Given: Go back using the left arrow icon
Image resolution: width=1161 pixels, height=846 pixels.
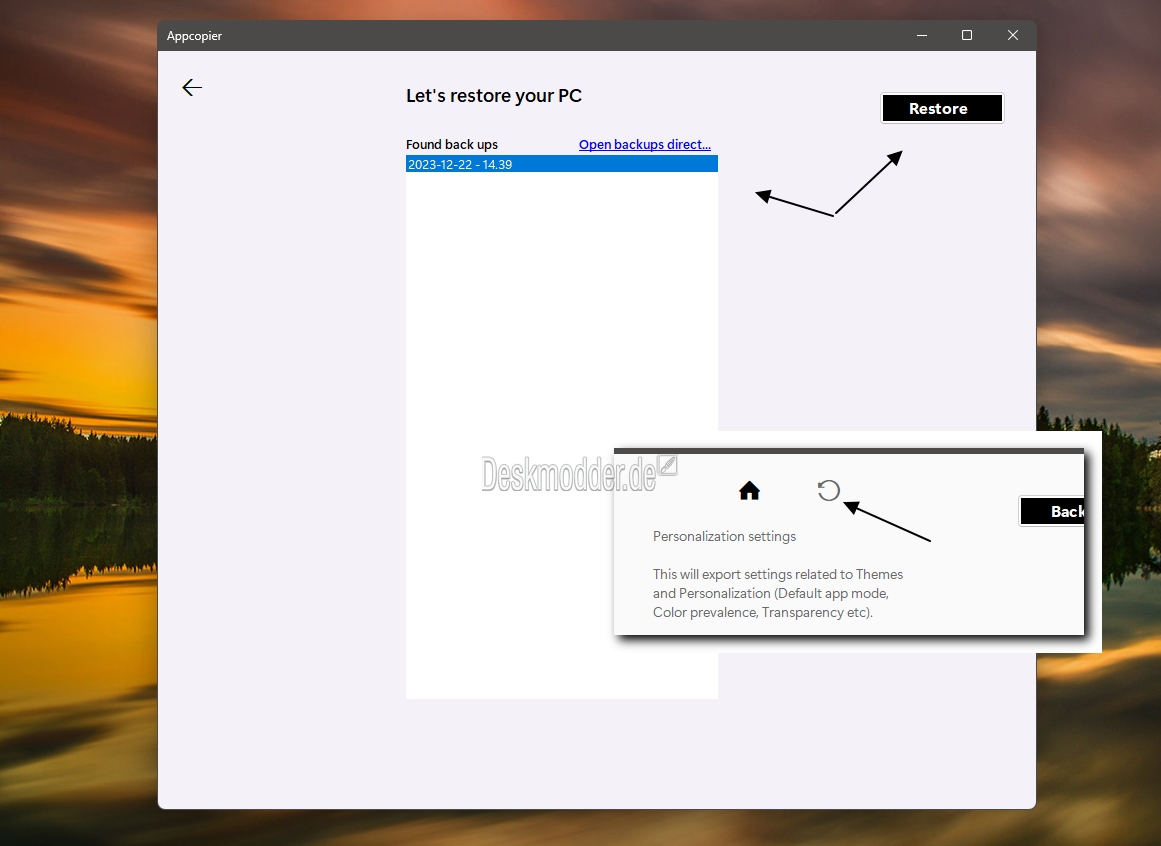Looking at the screenshot, I should 192,87.
